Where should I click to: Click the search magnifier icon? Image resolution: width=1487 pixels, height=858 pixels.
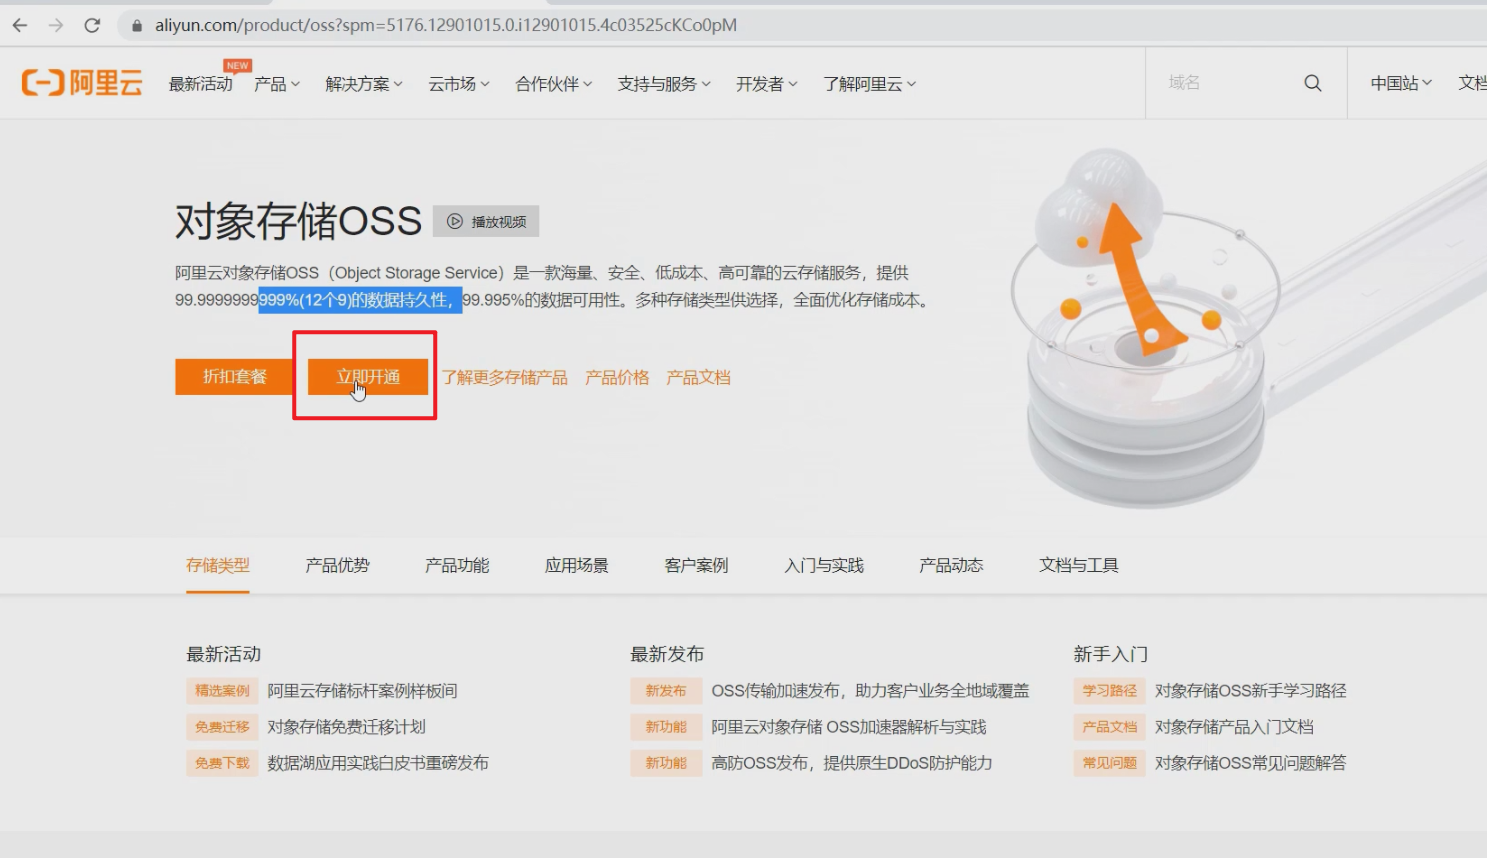[x=1312, y=83]
